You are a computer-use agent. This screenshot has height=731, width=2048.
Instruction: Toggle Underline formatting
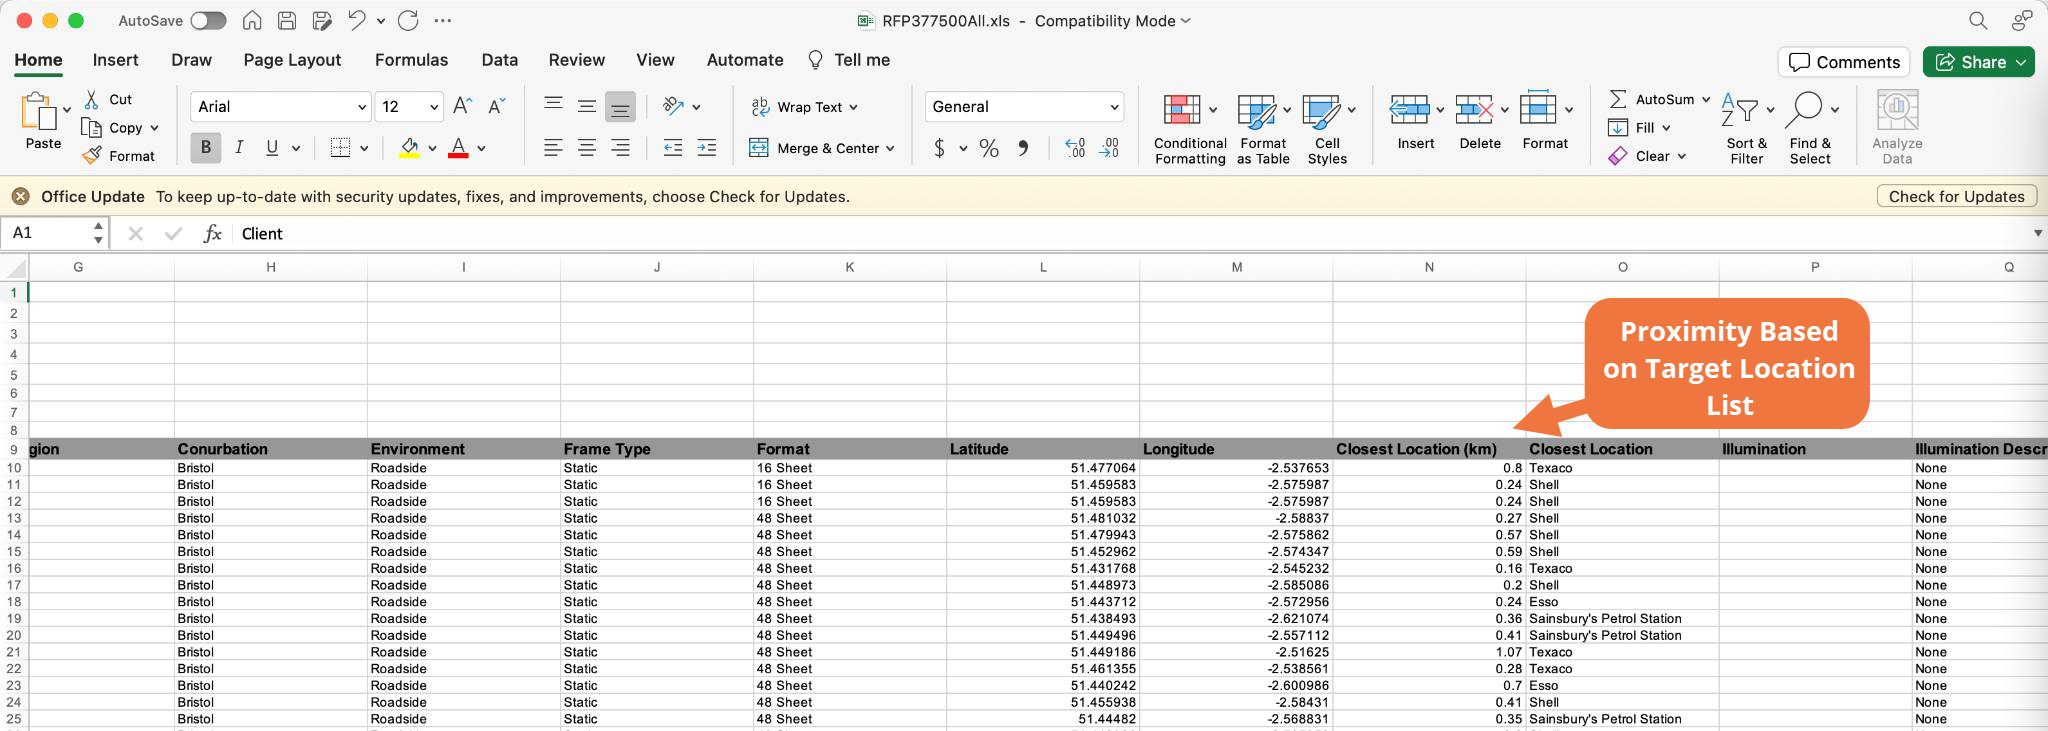coord(272,148)
